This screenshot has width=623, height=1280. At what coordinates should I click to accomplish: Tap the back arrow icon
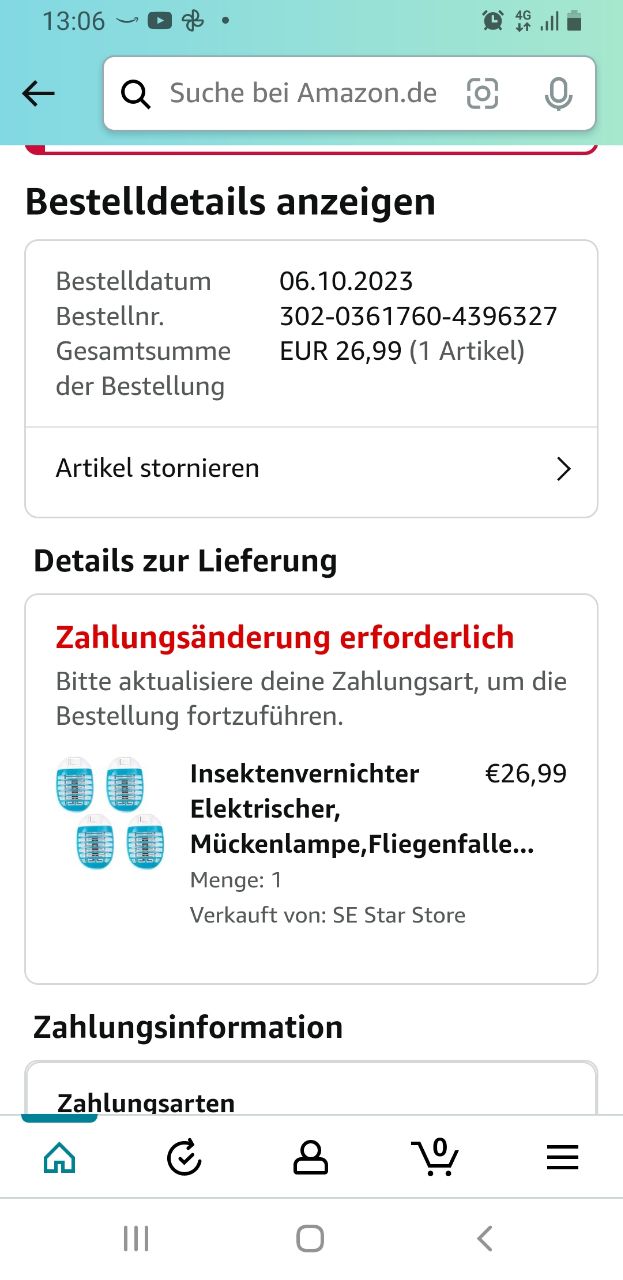tap(38, 94)
